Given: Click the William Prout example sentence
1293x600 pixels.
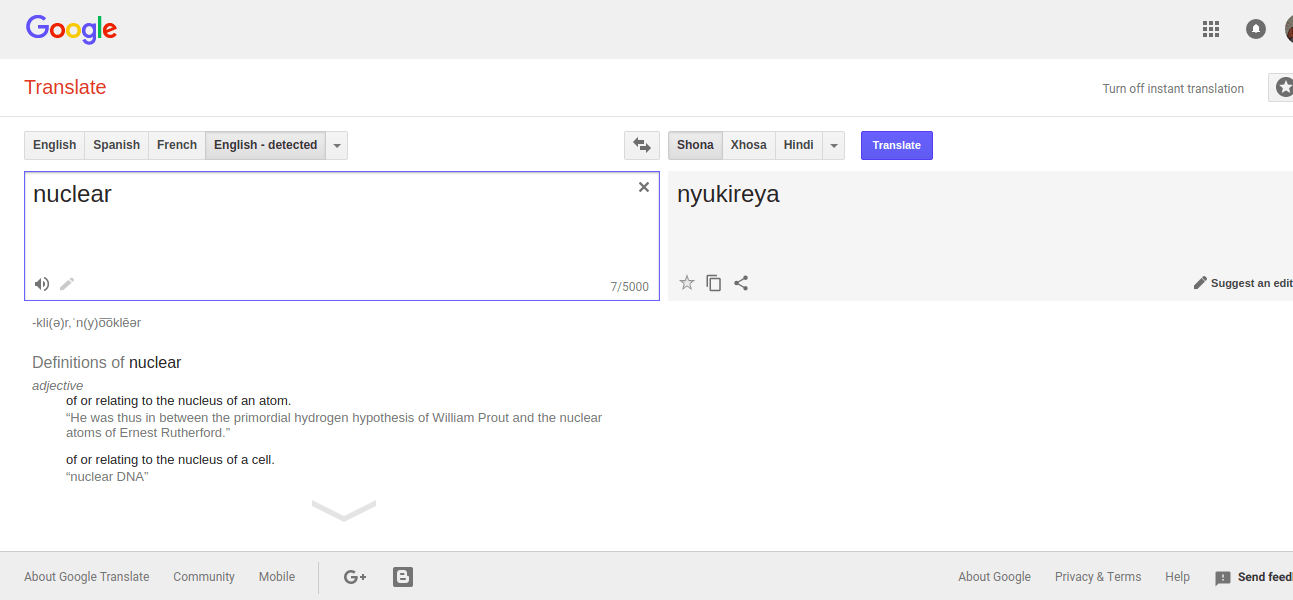Looking at the screenshot, I should coord(334,425).
